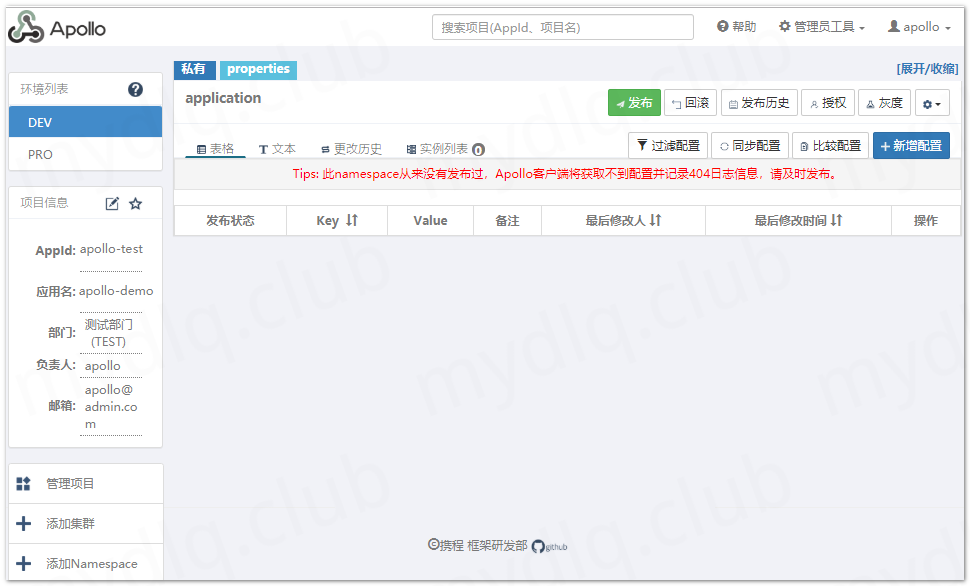Open the help question mark beside 环境列表
970x586 pixels.
(135, 89)
